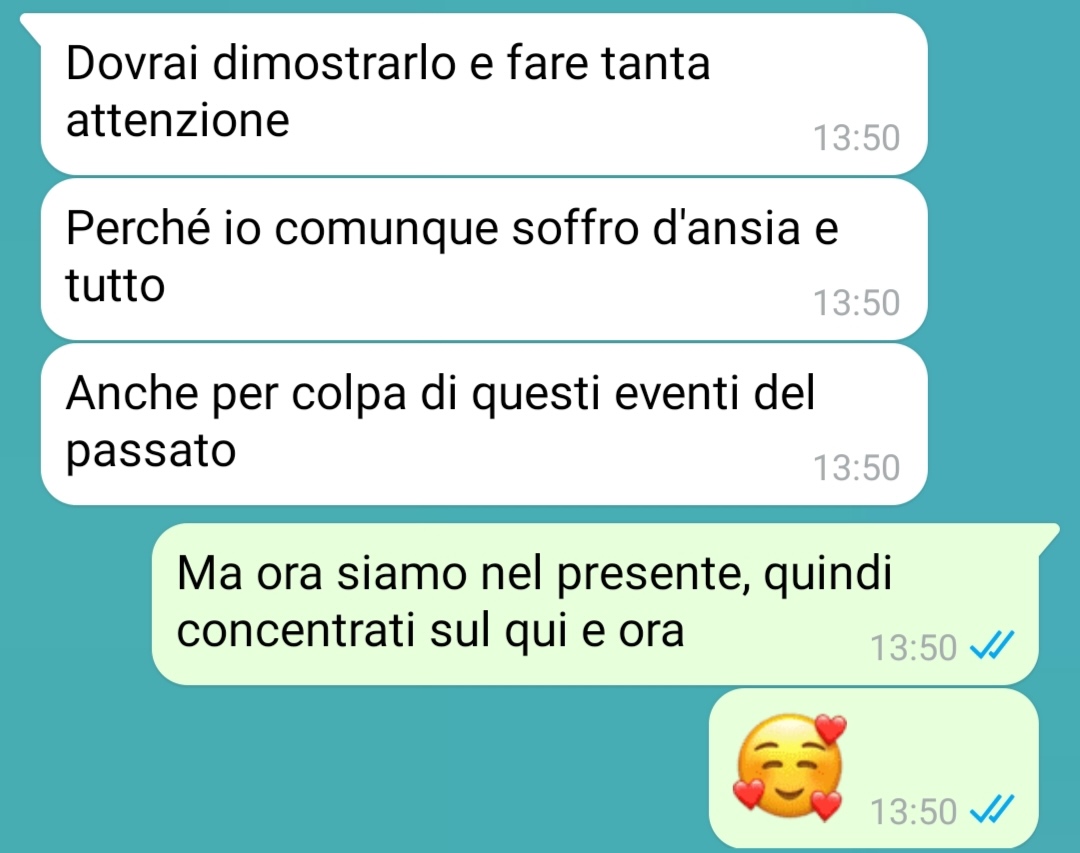The width and height of the screenshot is (1080, 853).
Task: Tap the tail of the first received bubble
Action: [x=31, y=26]
